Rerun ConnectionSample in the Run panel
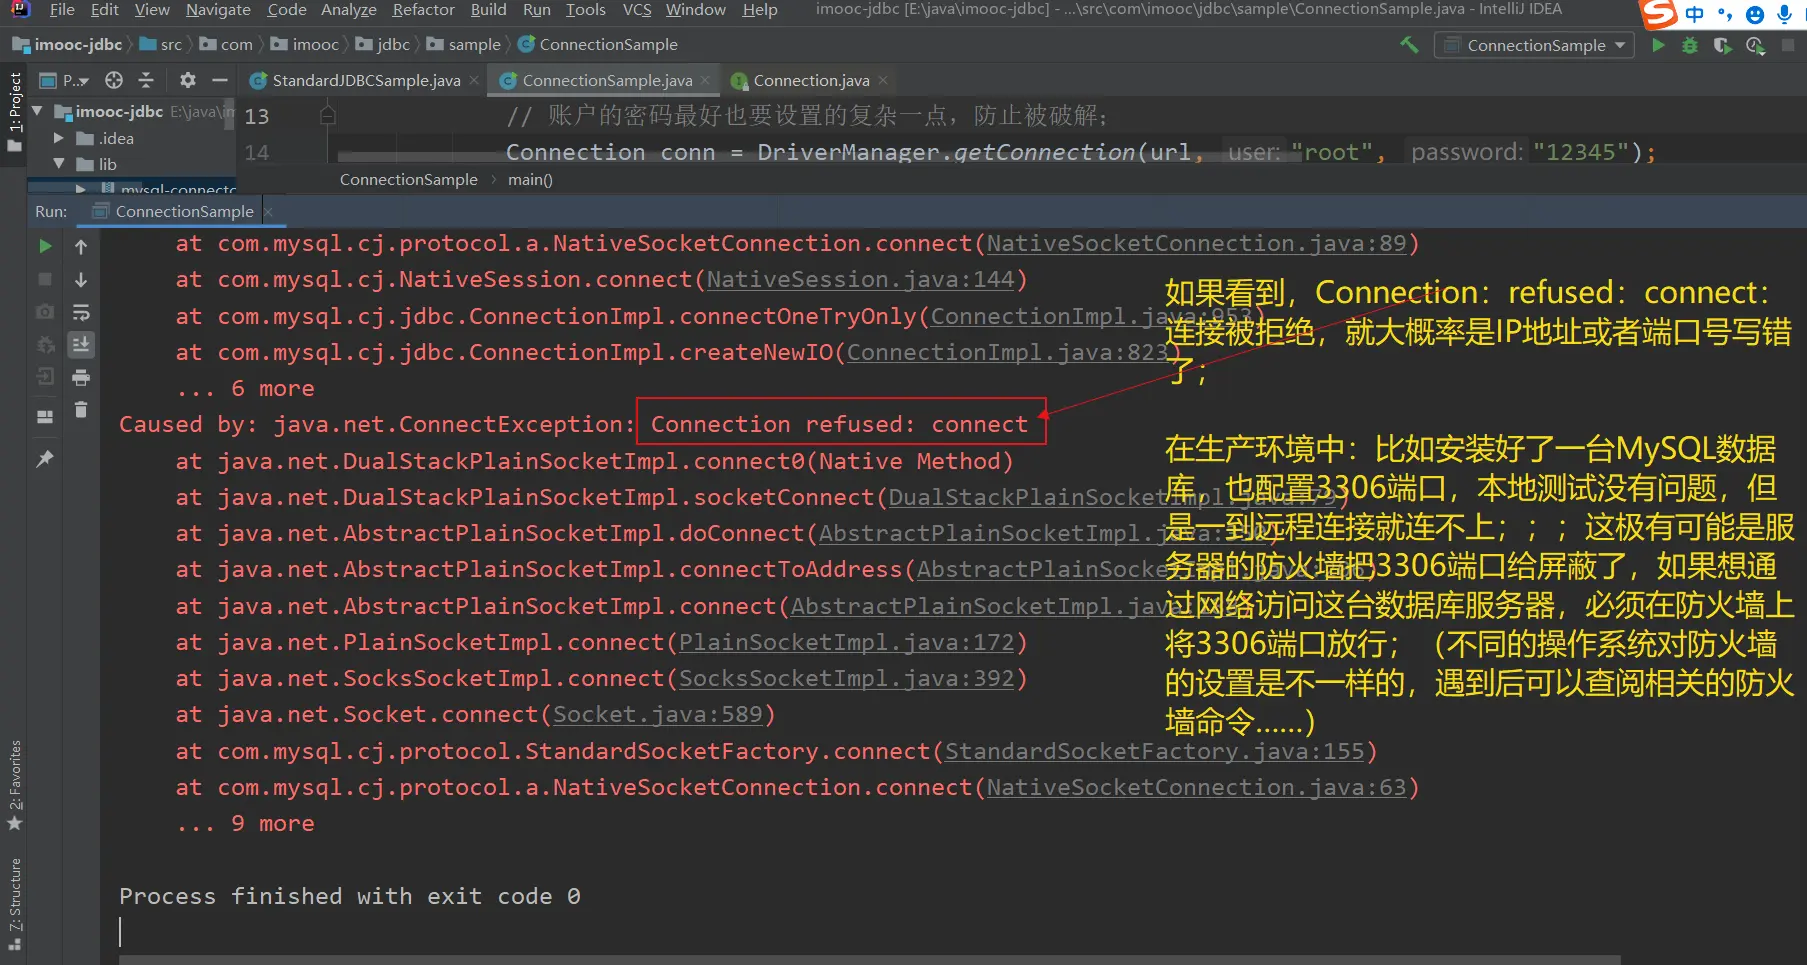The height and width of the screenshot is (965, 1807). tap(45, 246)
